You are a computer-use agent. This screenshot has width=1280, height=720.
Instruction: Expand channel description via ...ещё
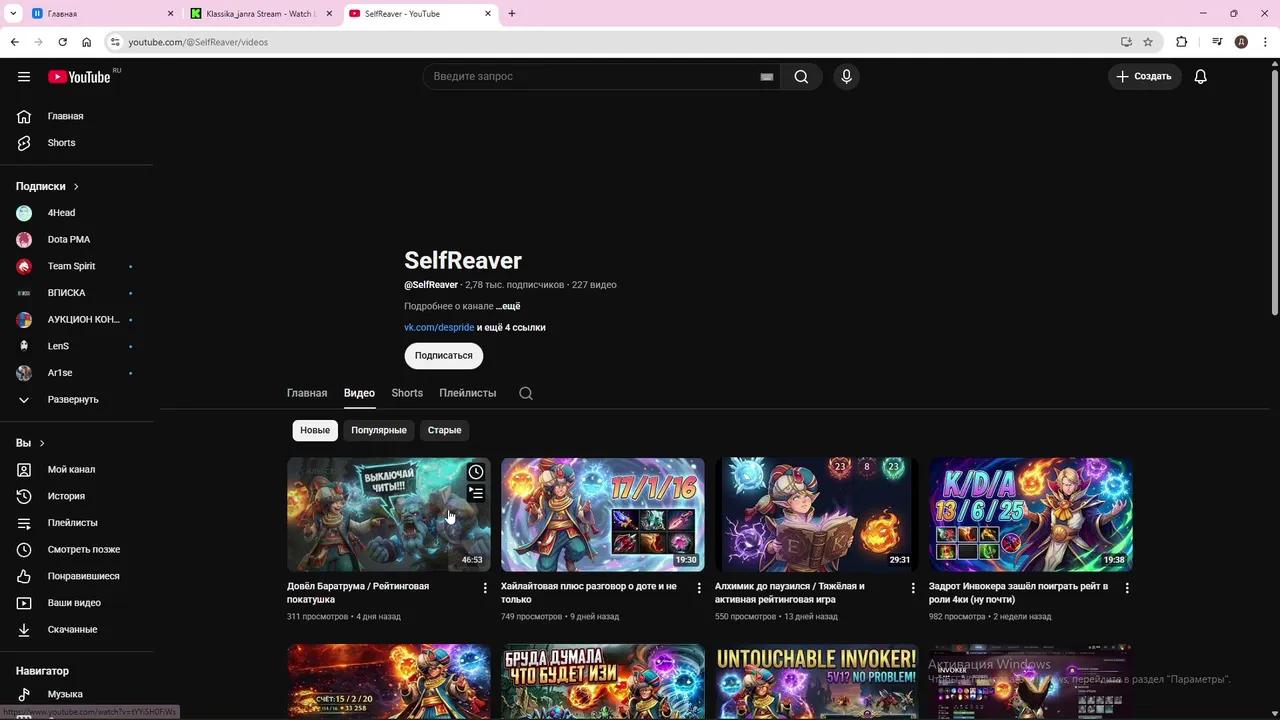(508, 306)
